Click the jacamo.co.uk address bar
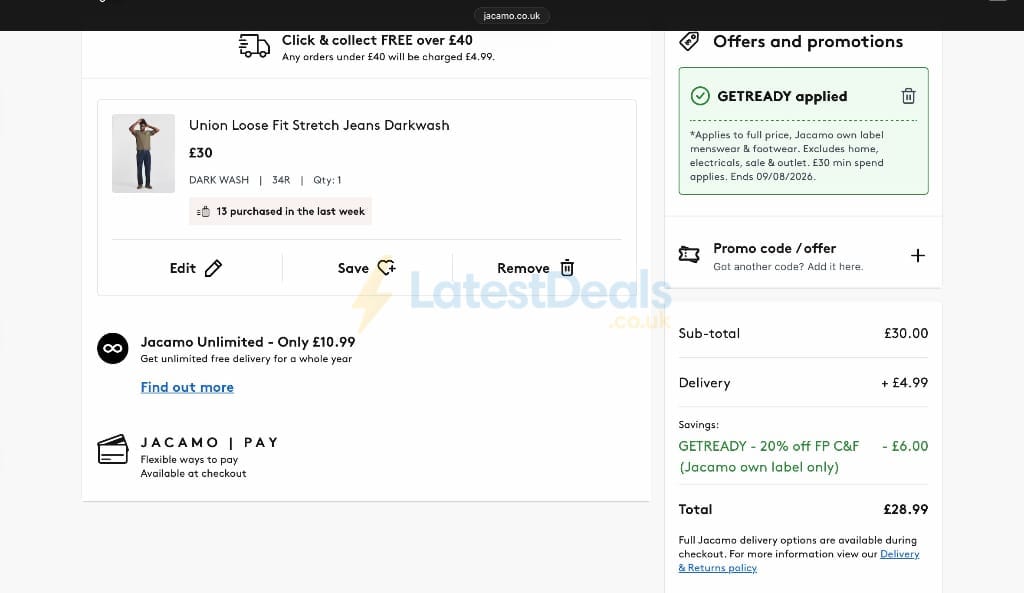Screen dimensions: 1024x593 click(511, 16)
